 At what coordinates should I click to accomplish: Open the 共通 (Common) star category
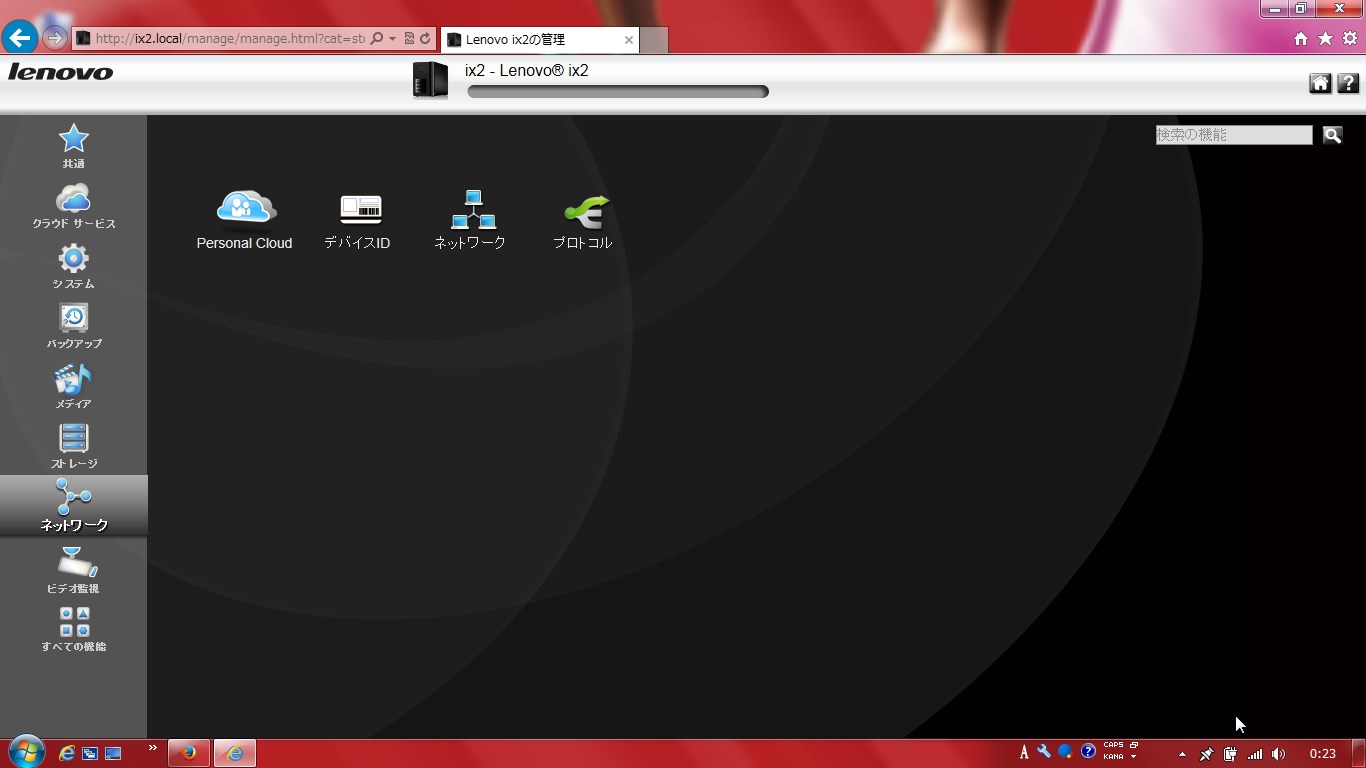pyautogui.click(x=73, y=146)
